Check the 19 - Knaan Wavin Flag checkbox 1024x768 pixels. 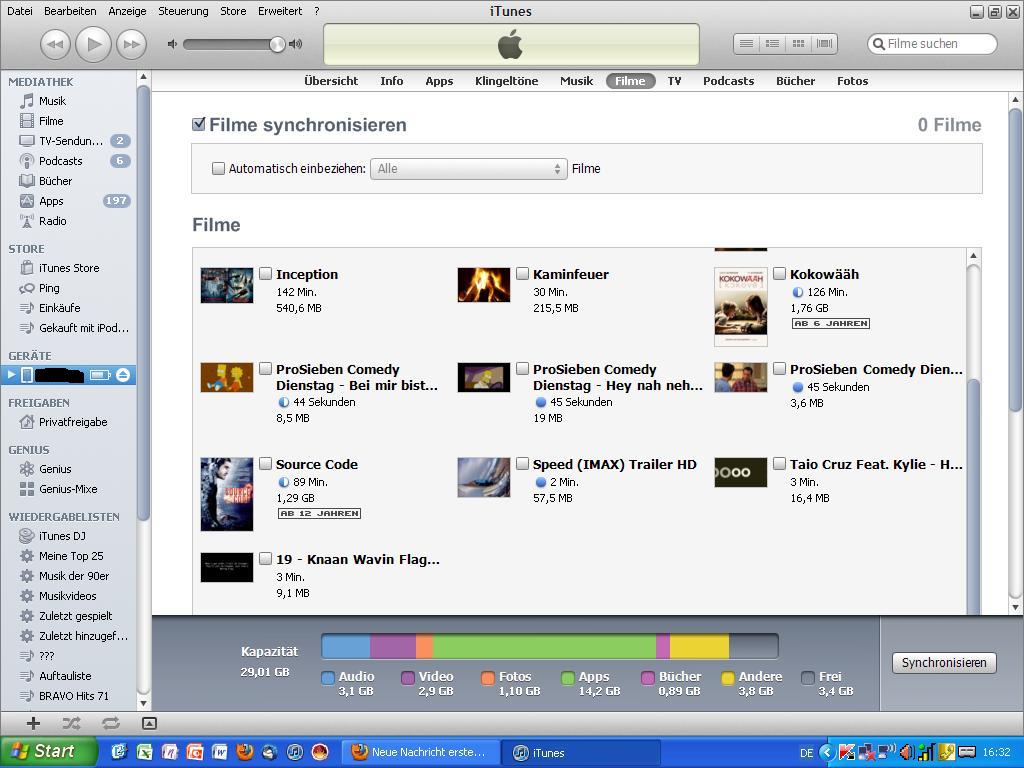point(265,558)
